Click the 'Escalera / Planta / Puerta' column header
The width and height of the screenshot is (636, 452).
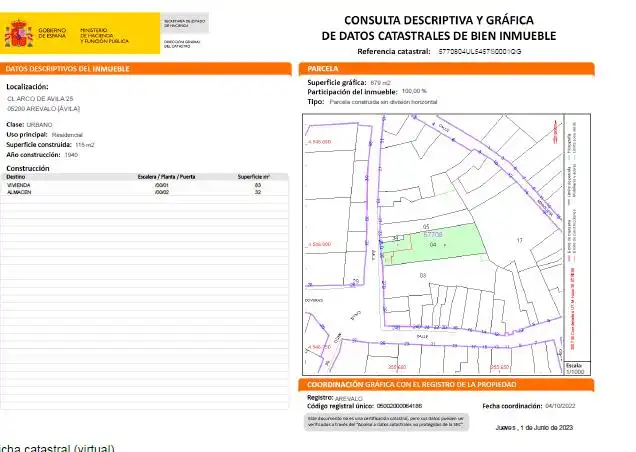pyautogui.click(x=166, y=177)
